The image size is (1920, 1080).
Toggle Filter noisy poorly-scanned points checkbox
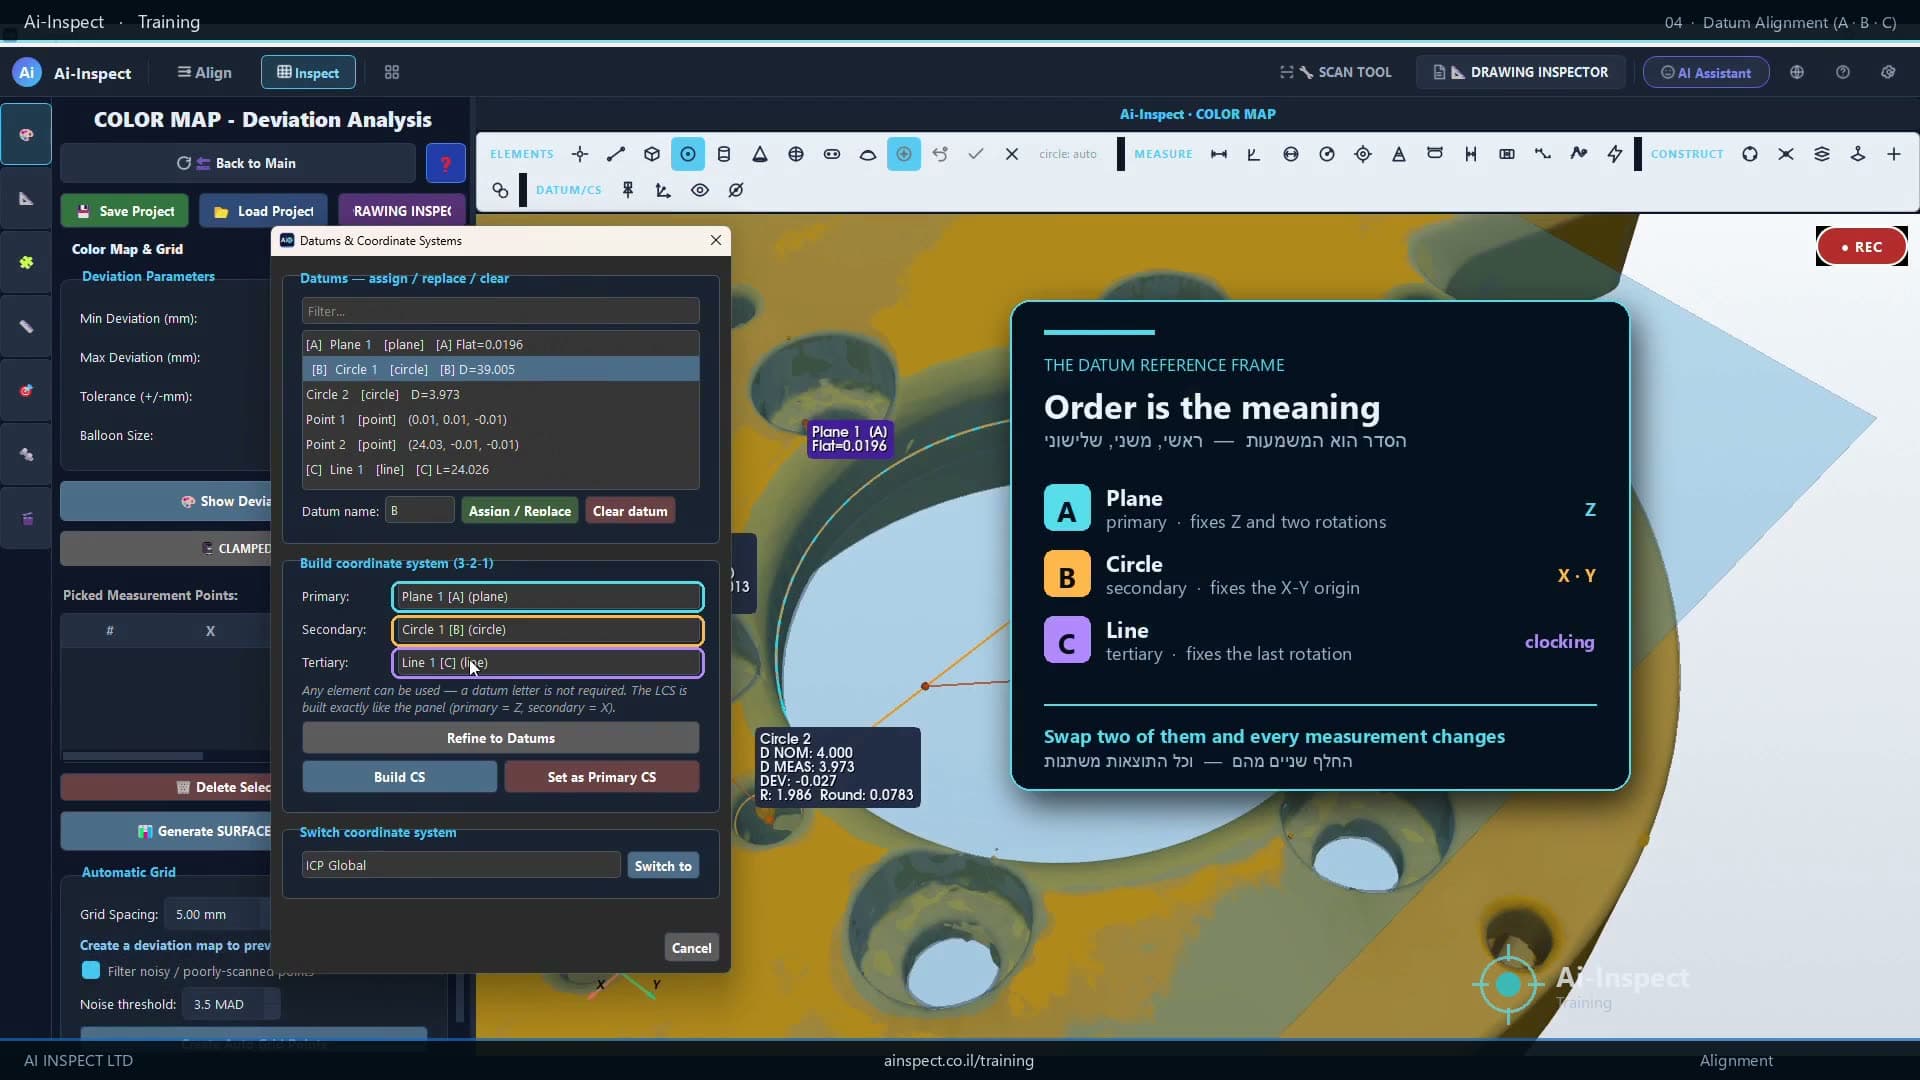91,970
